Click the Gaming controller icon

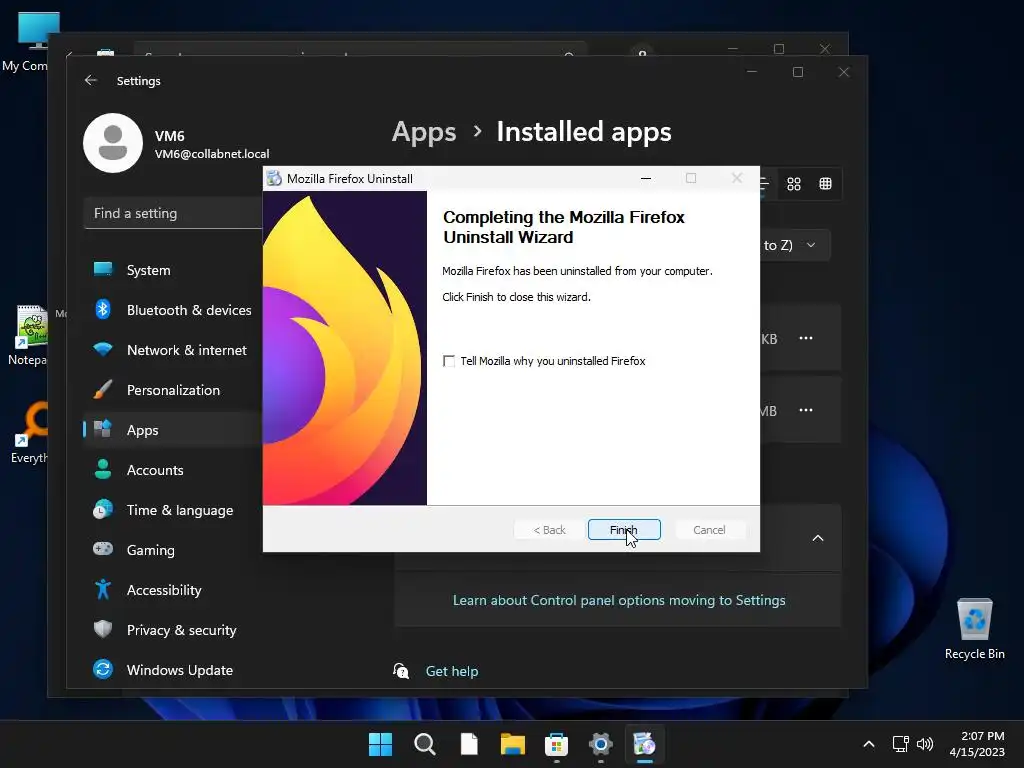[x=103, y=549]
